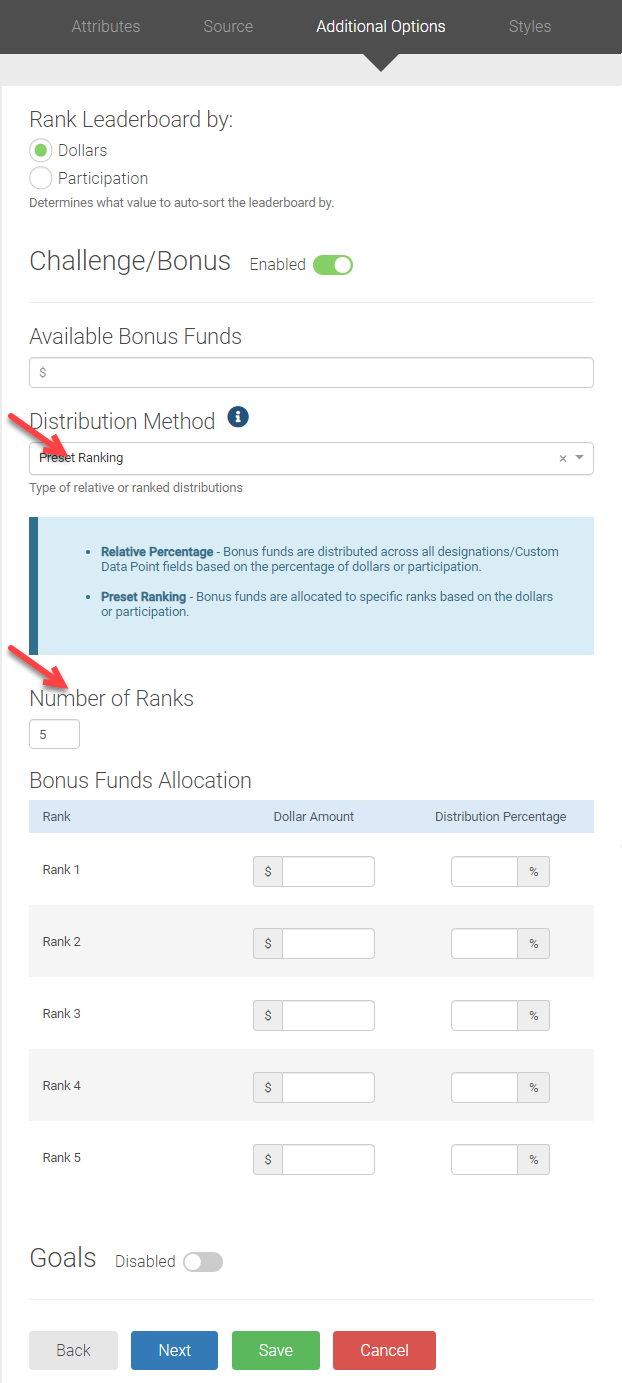
Task: Switch to the Source tab
Action: click(x=227, y=26)
